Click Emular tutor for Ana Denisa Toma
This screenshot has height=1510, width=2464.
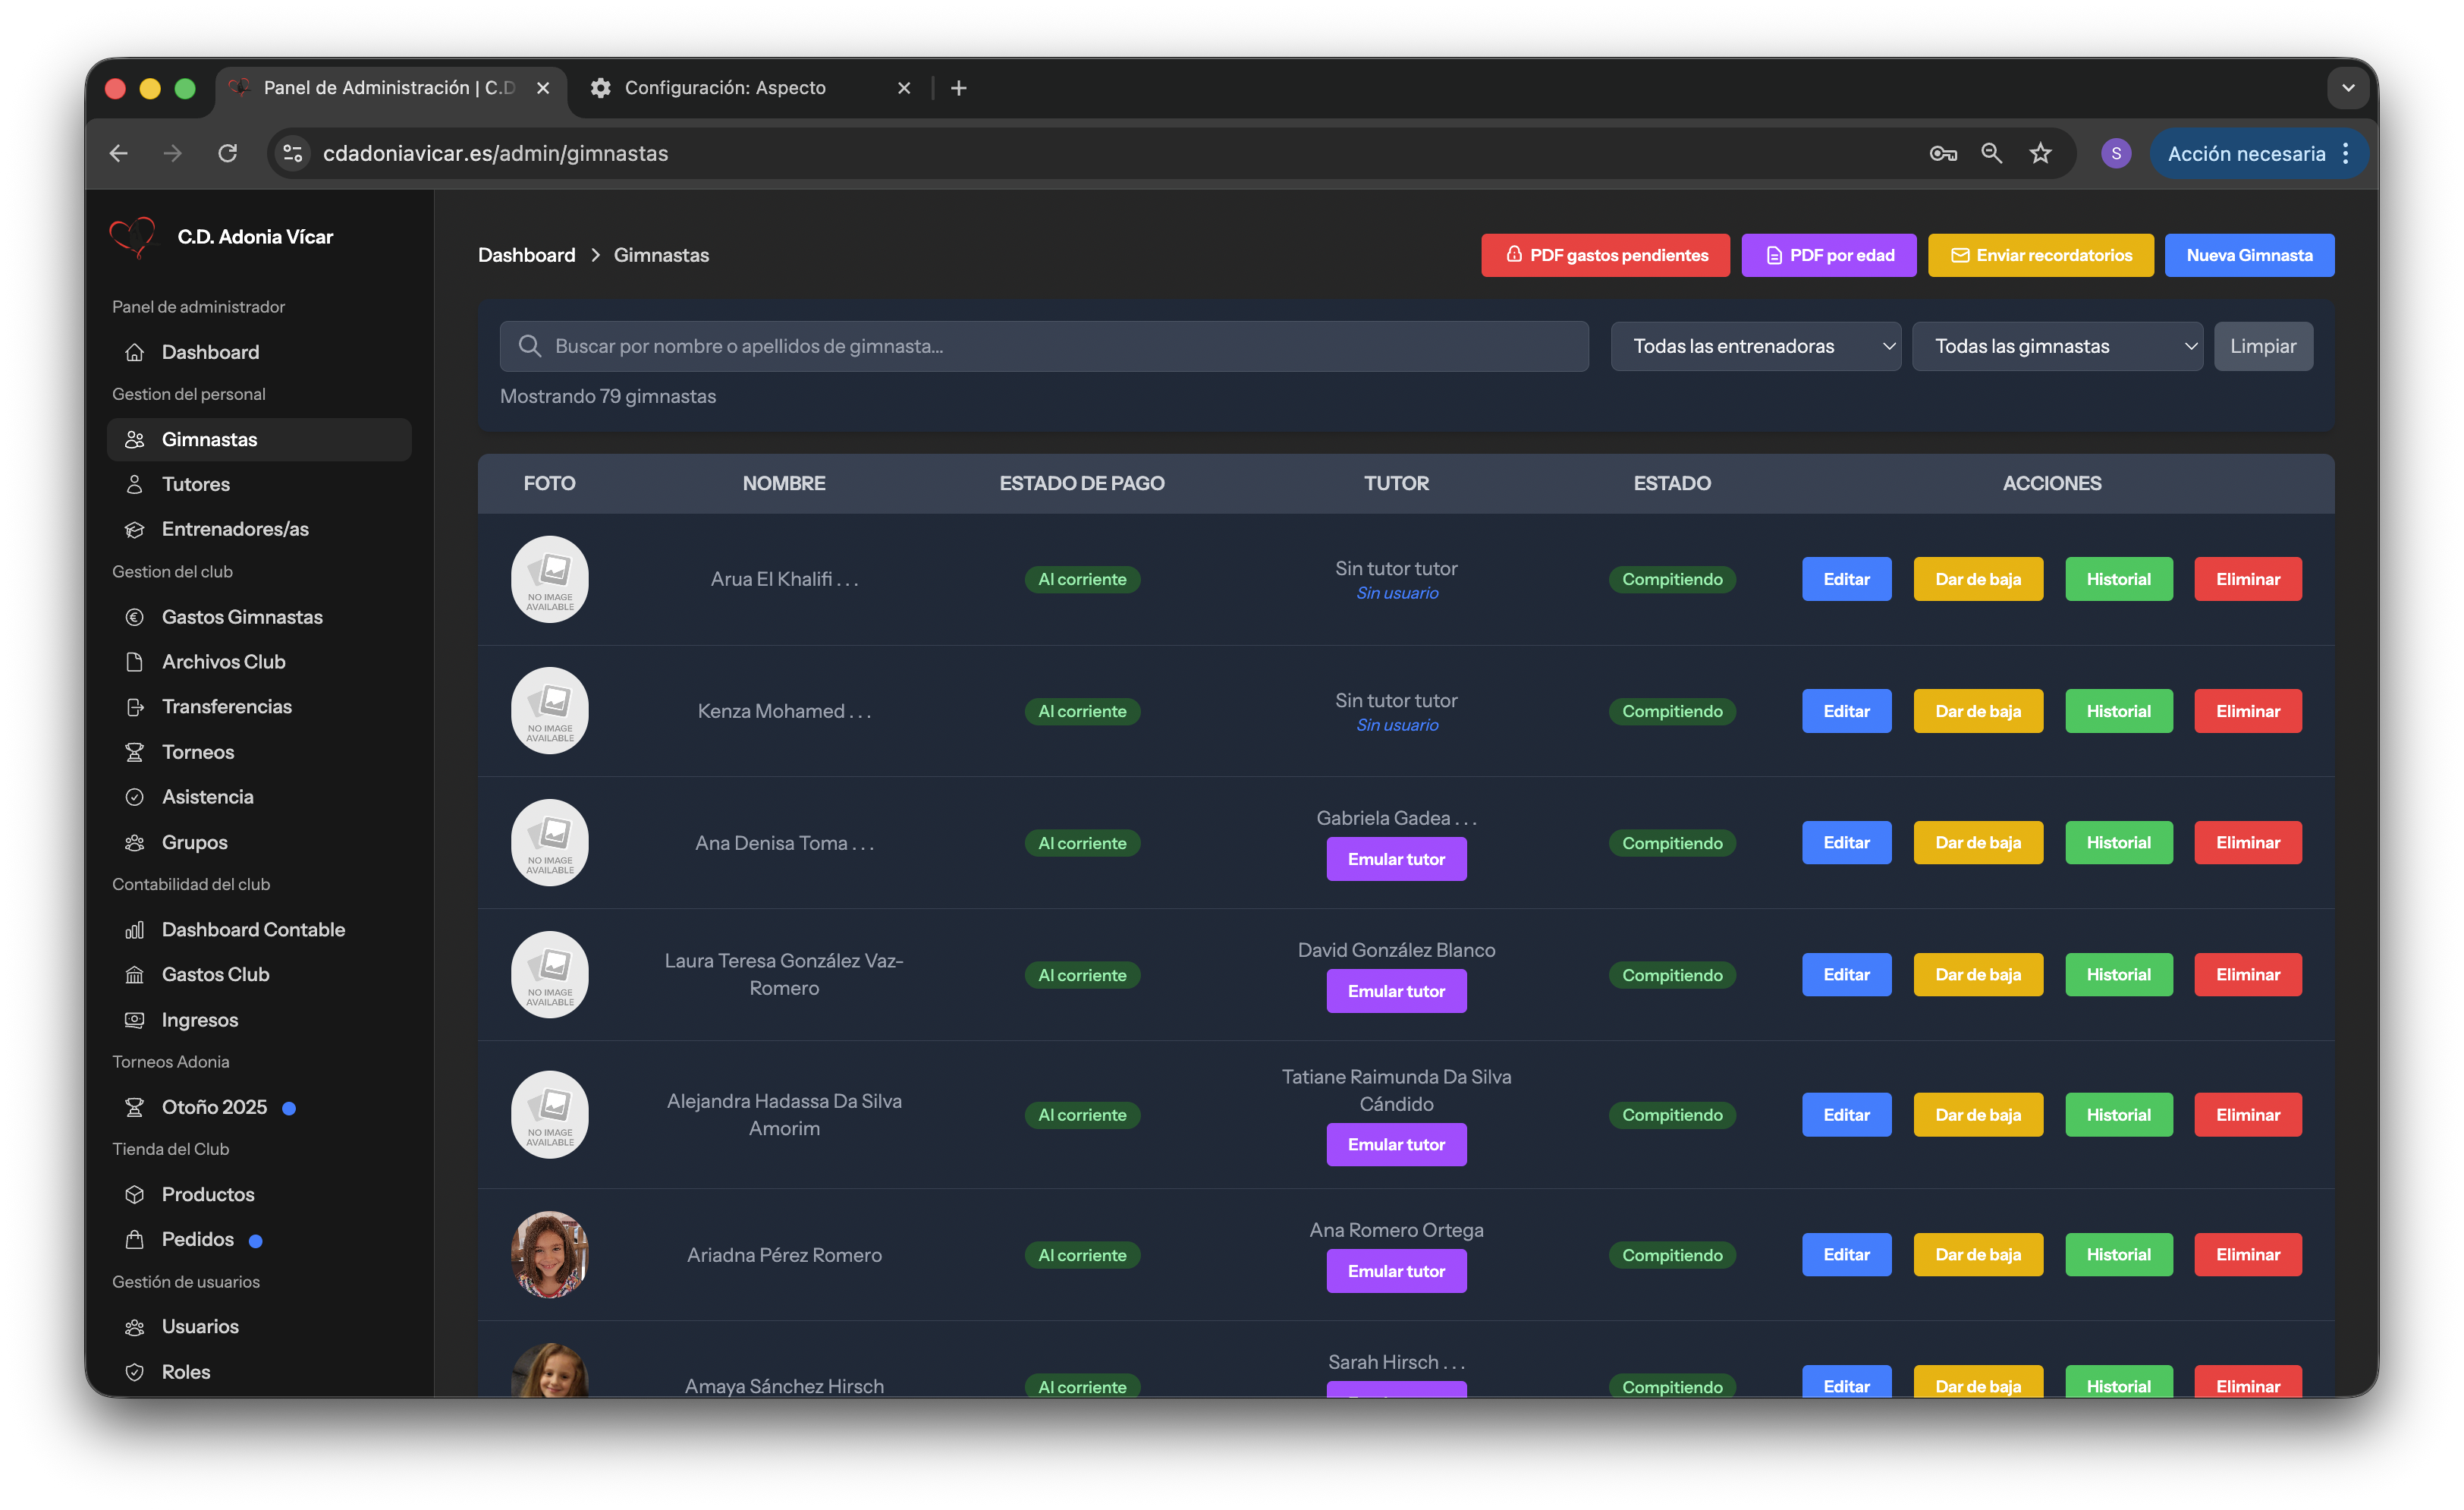pyautogui.click(x=1396, y=859)
